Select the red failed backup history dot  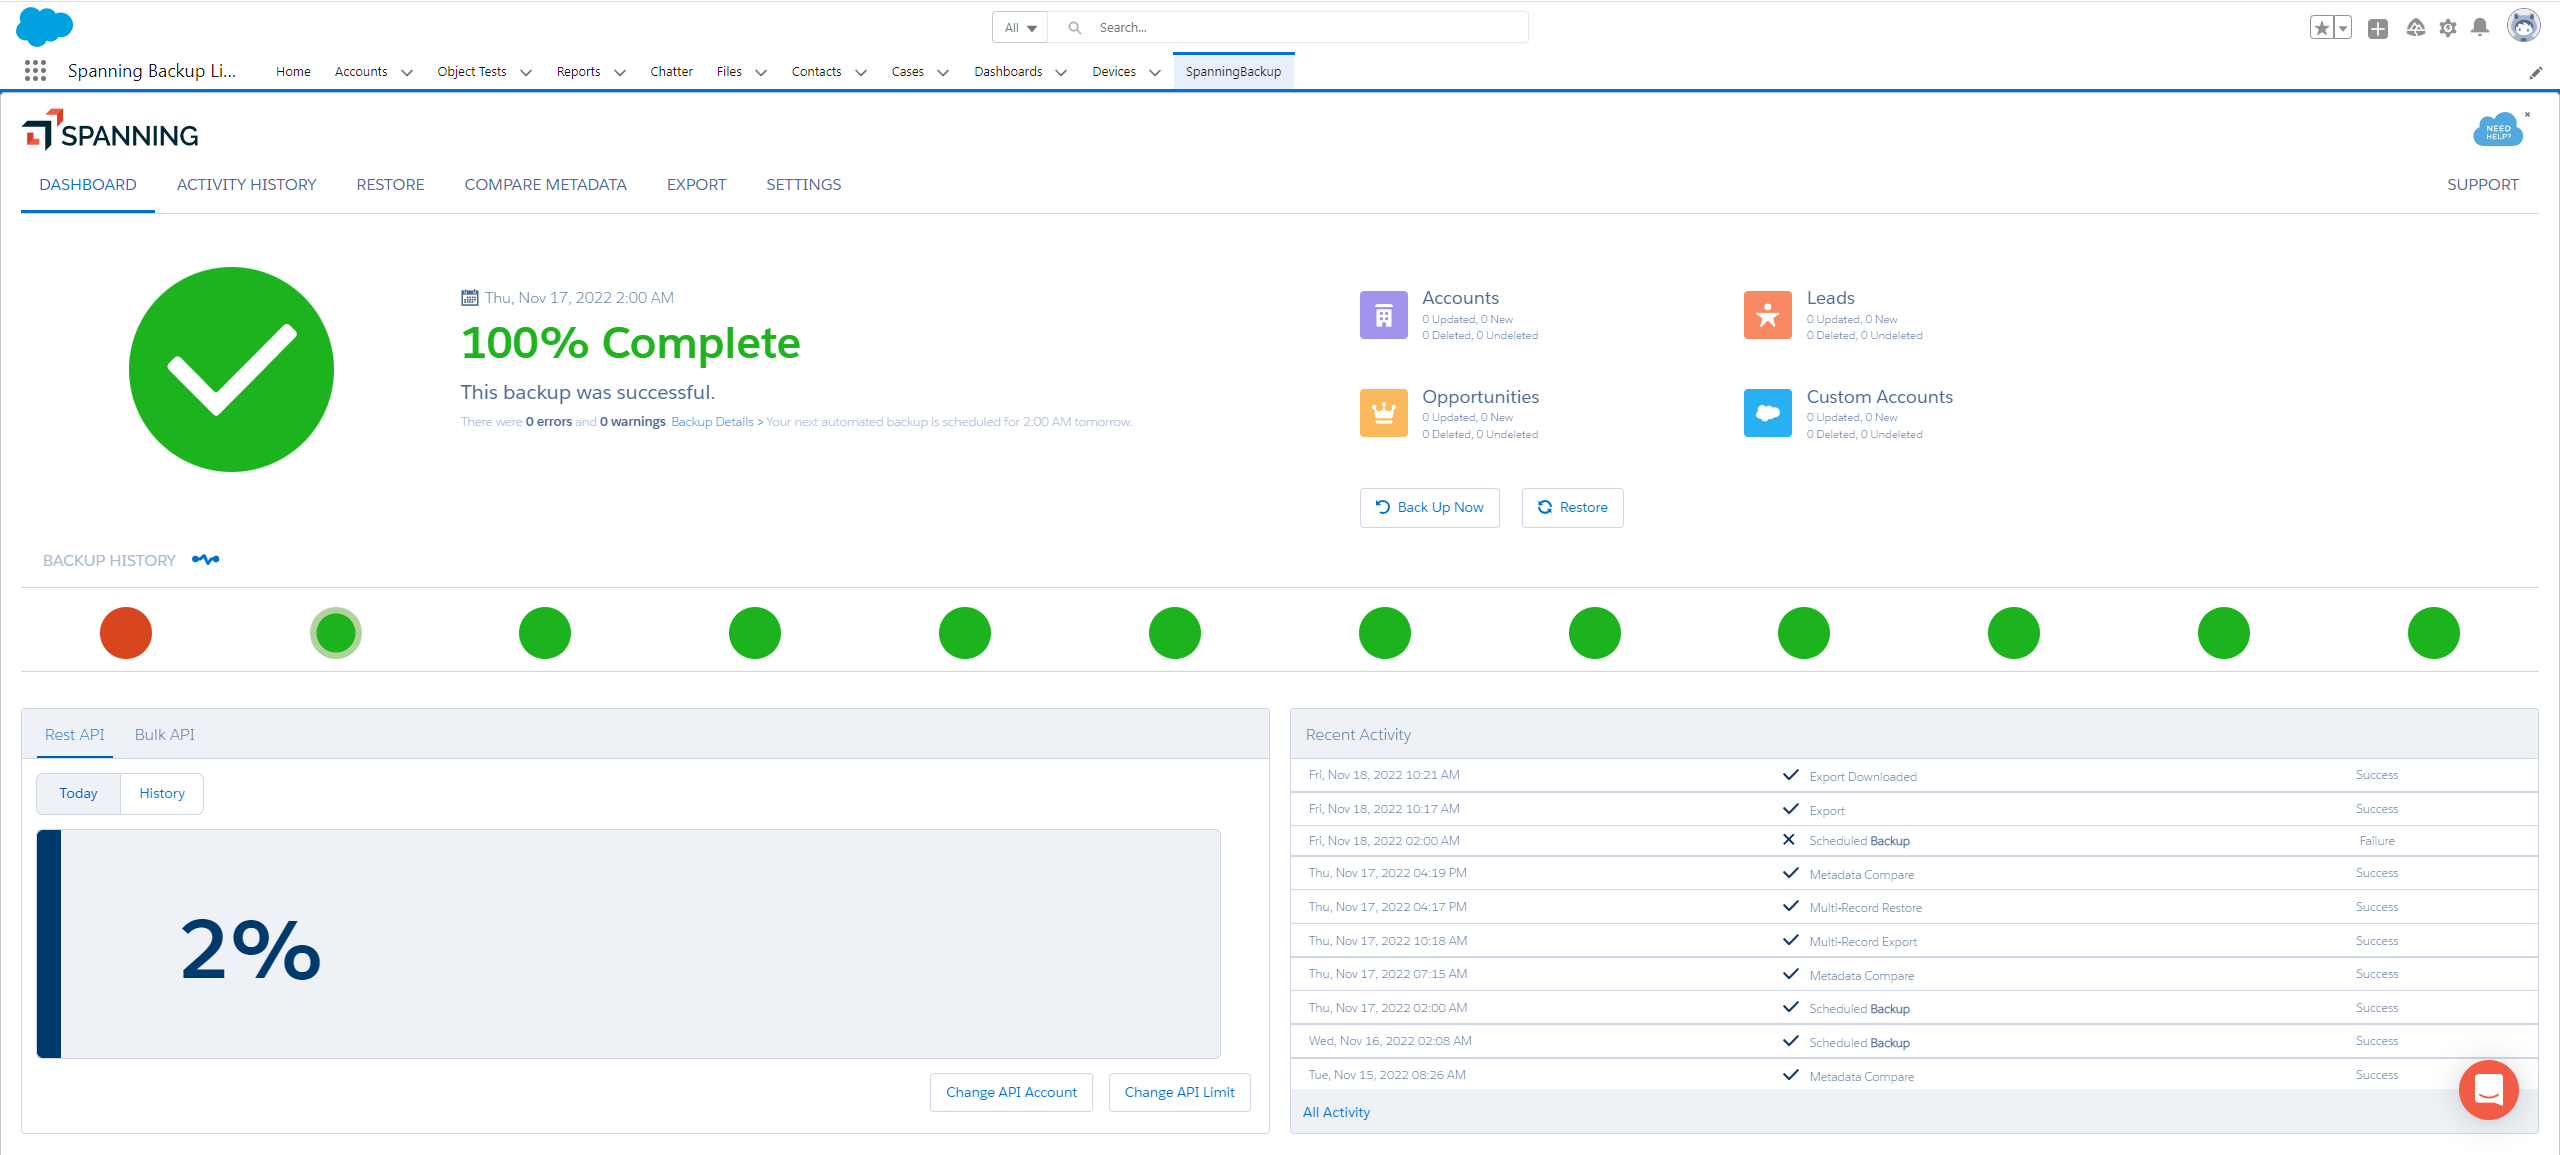pyautogui.click(x=126, y=633)
